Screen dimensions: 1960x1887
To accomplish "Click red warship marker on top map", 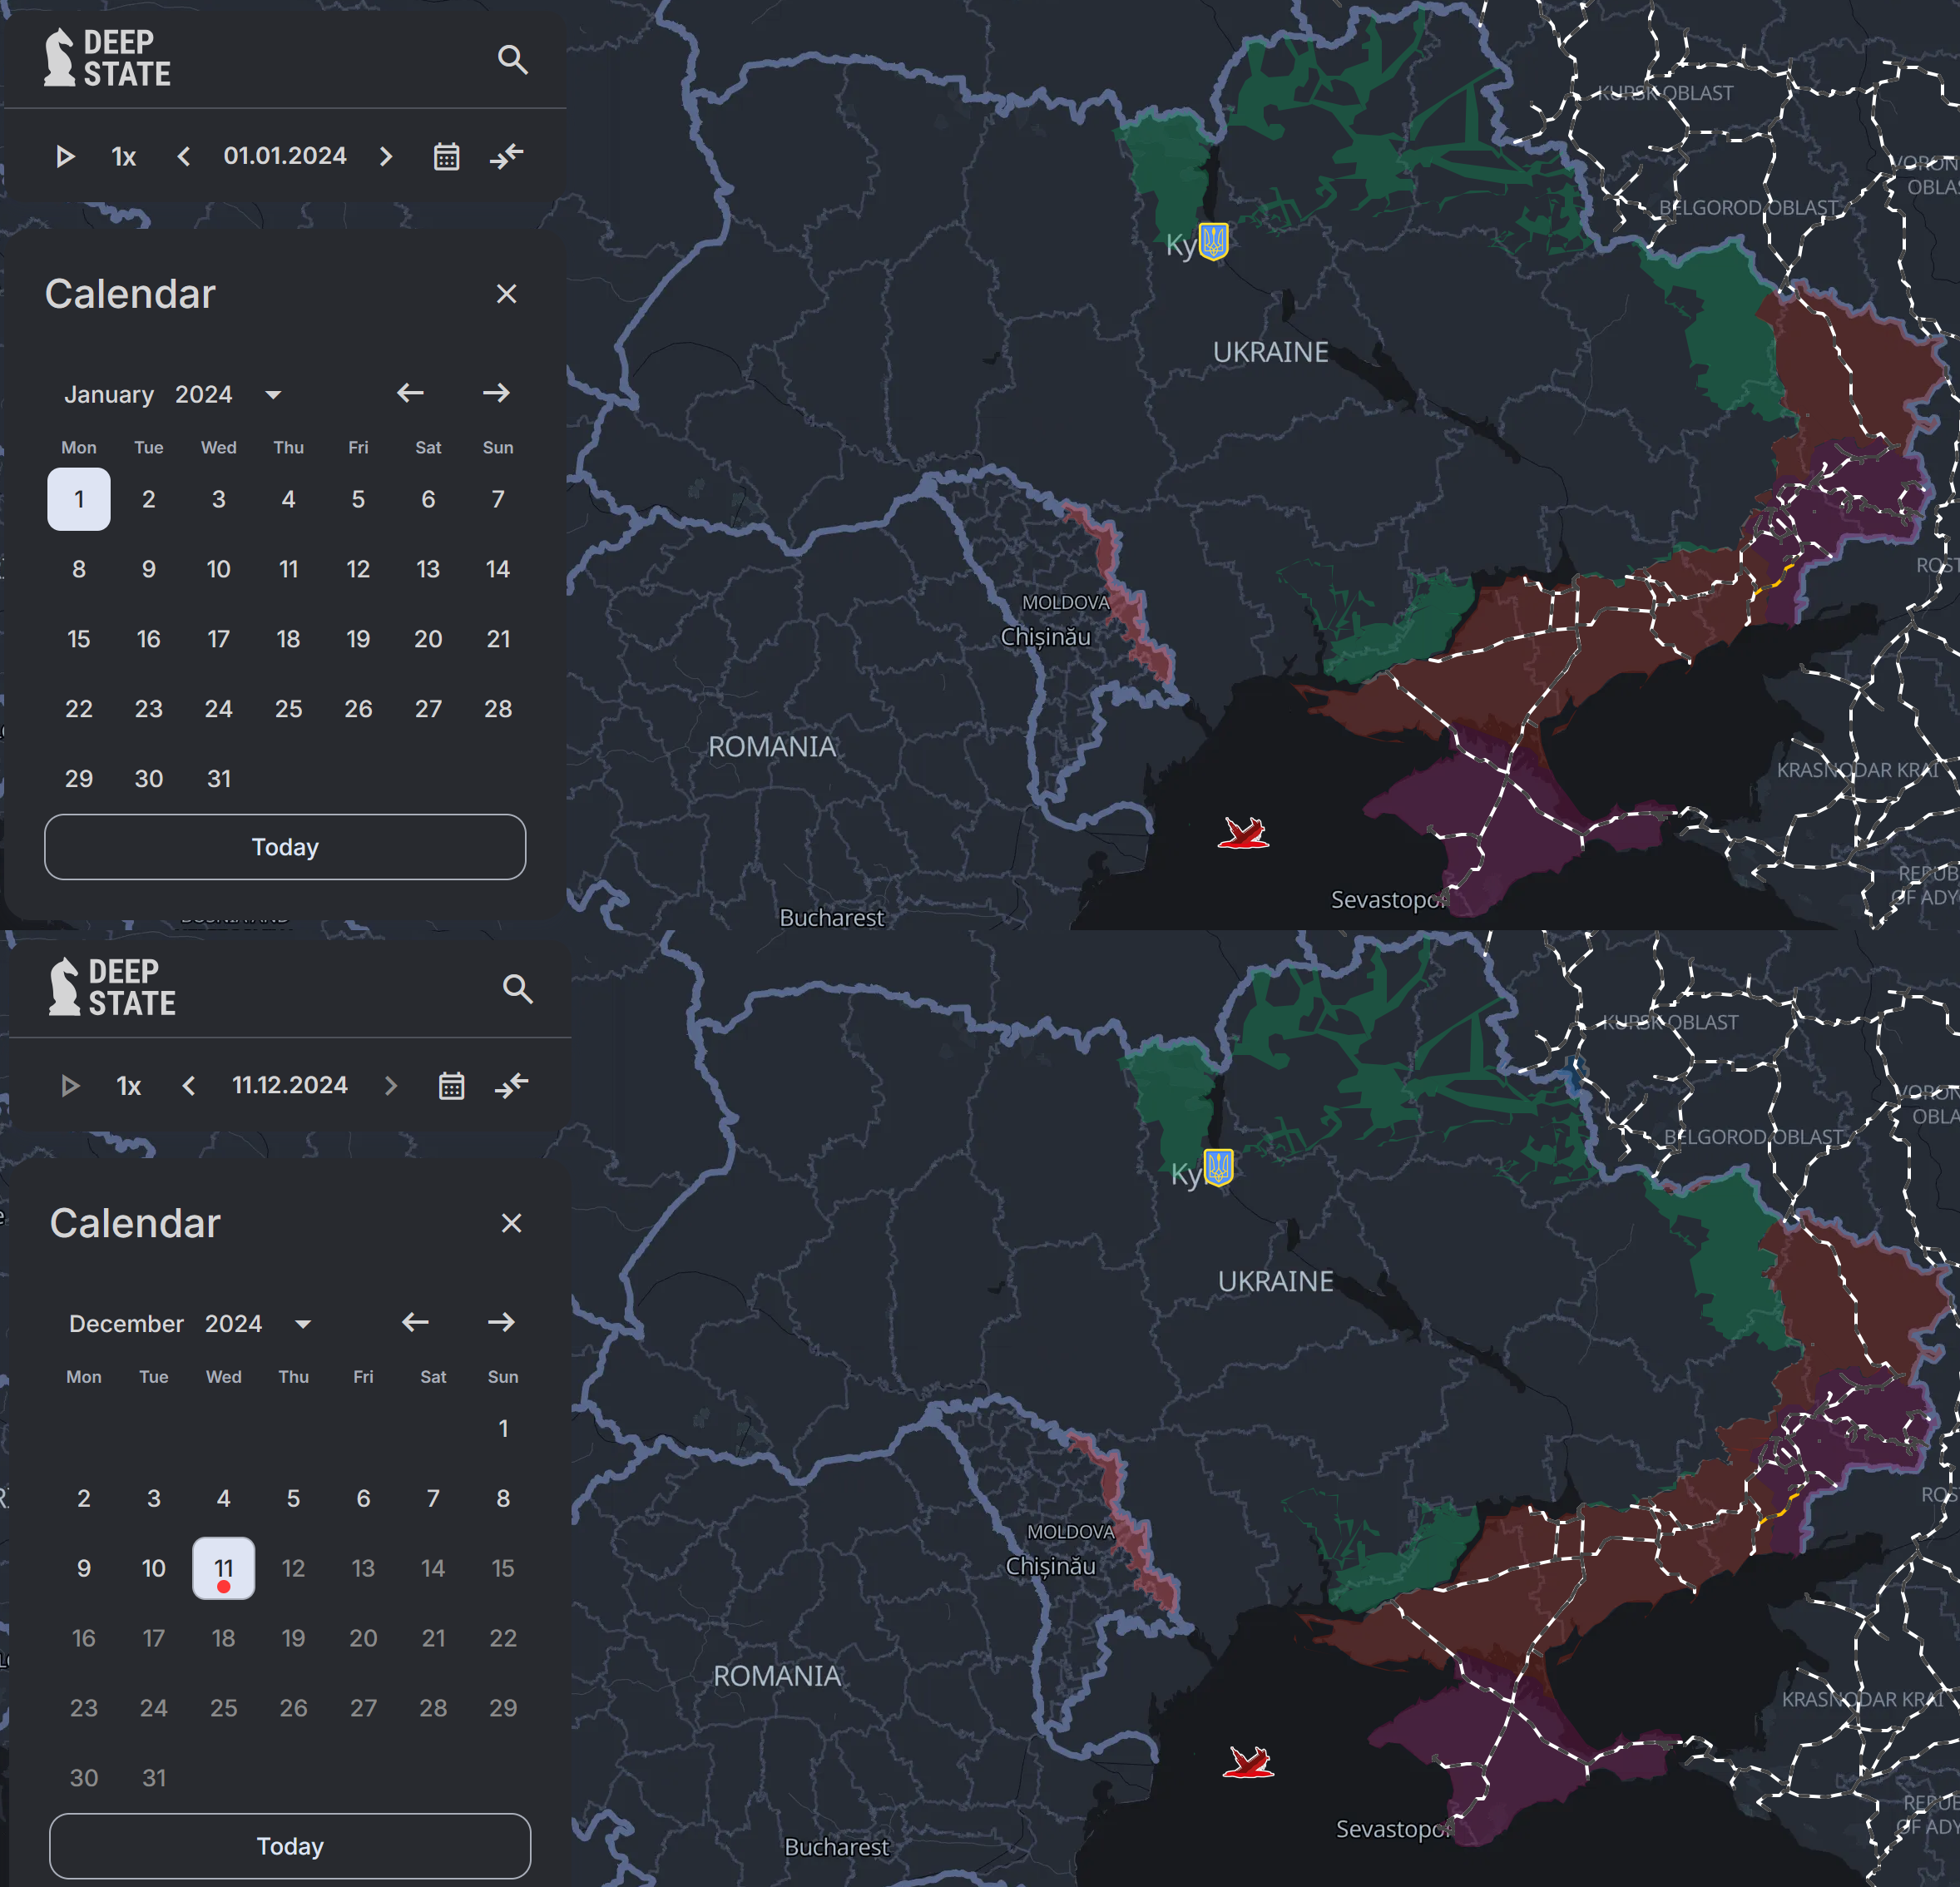I will point(1243,833).
